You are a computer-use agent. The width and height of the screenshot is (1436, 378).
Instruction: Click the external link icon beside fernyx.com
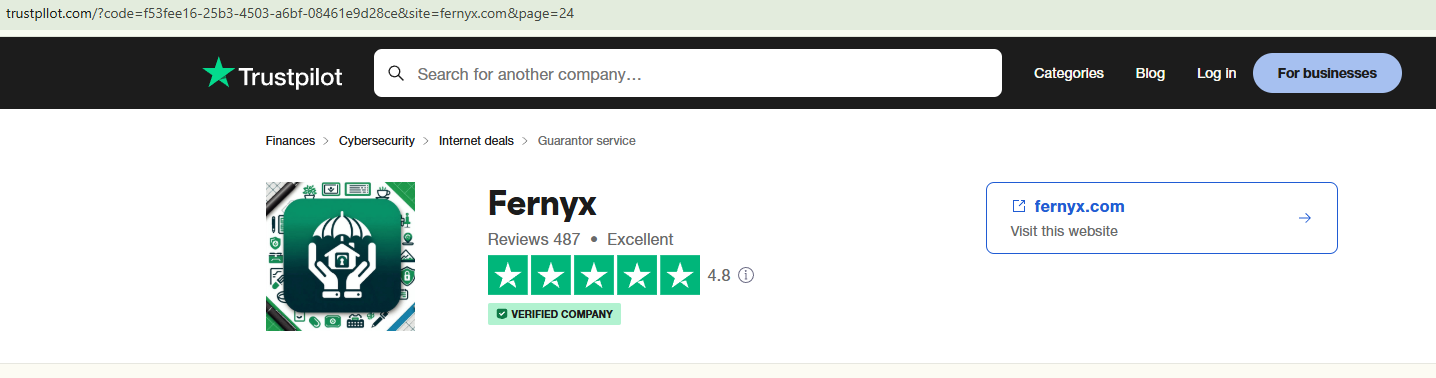click(1019, 206)
